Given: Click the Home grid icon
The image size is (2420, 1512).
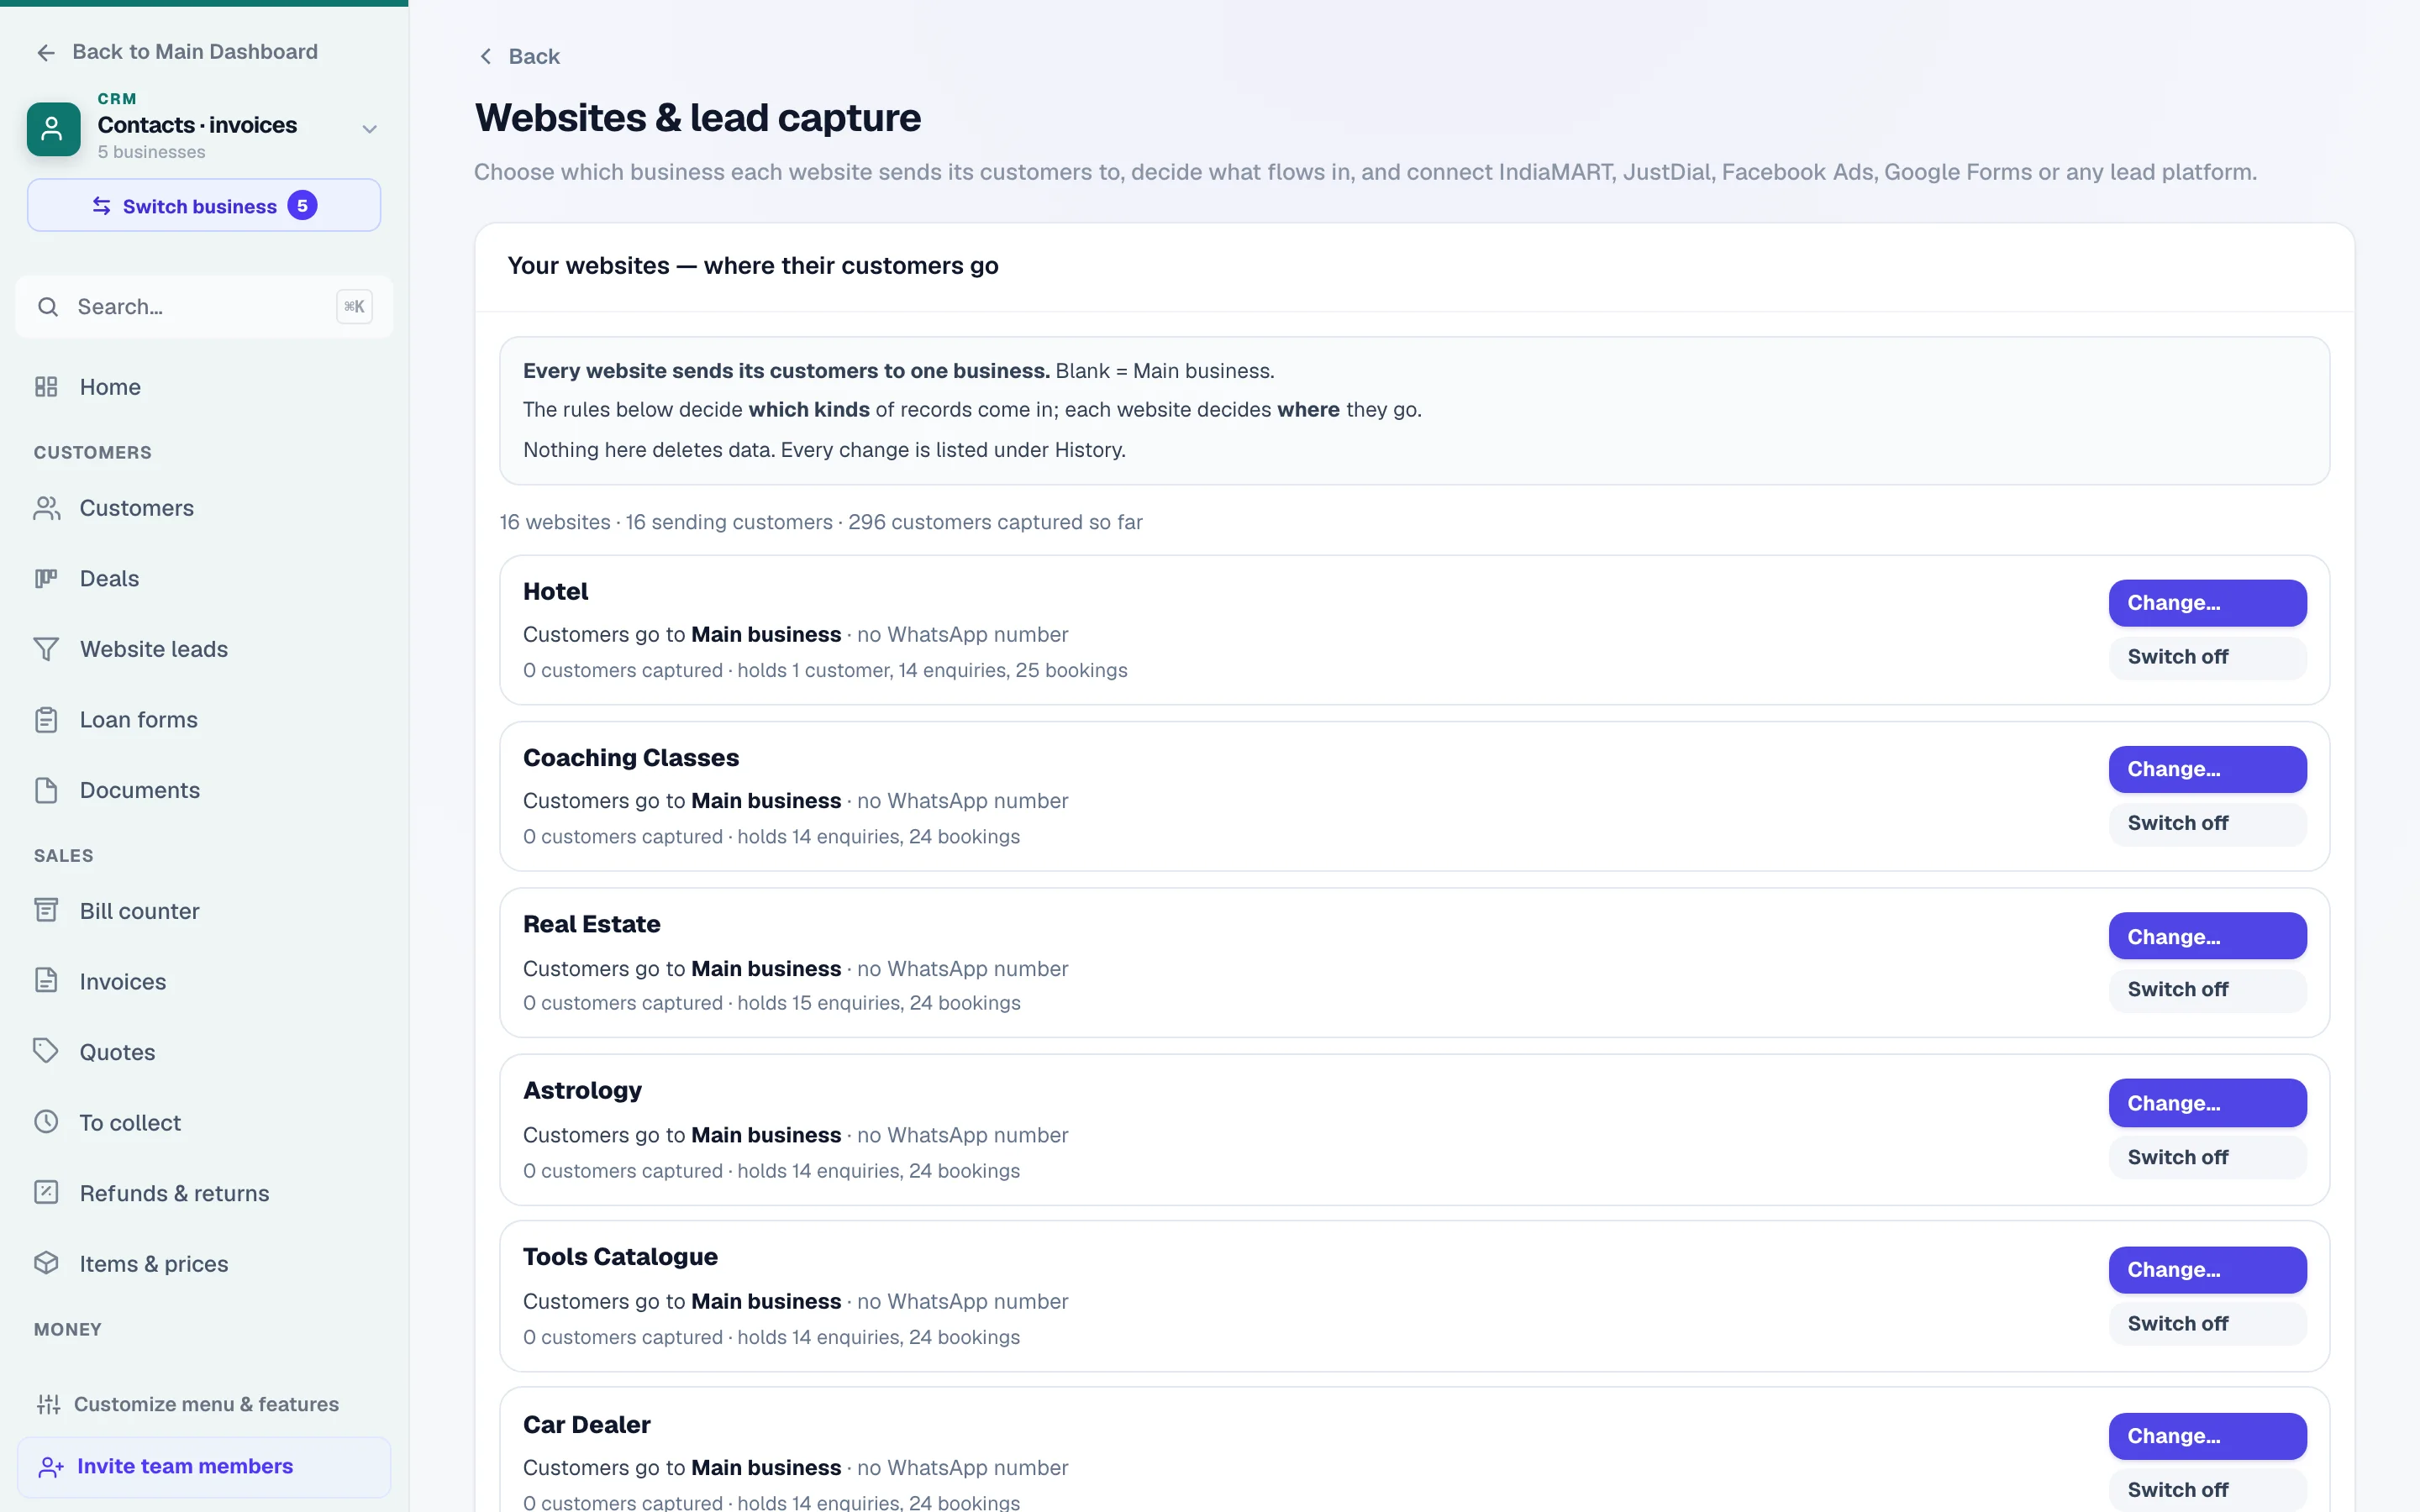Looking at the screenshot, I should pyautogui.click(x=46, y=387).
